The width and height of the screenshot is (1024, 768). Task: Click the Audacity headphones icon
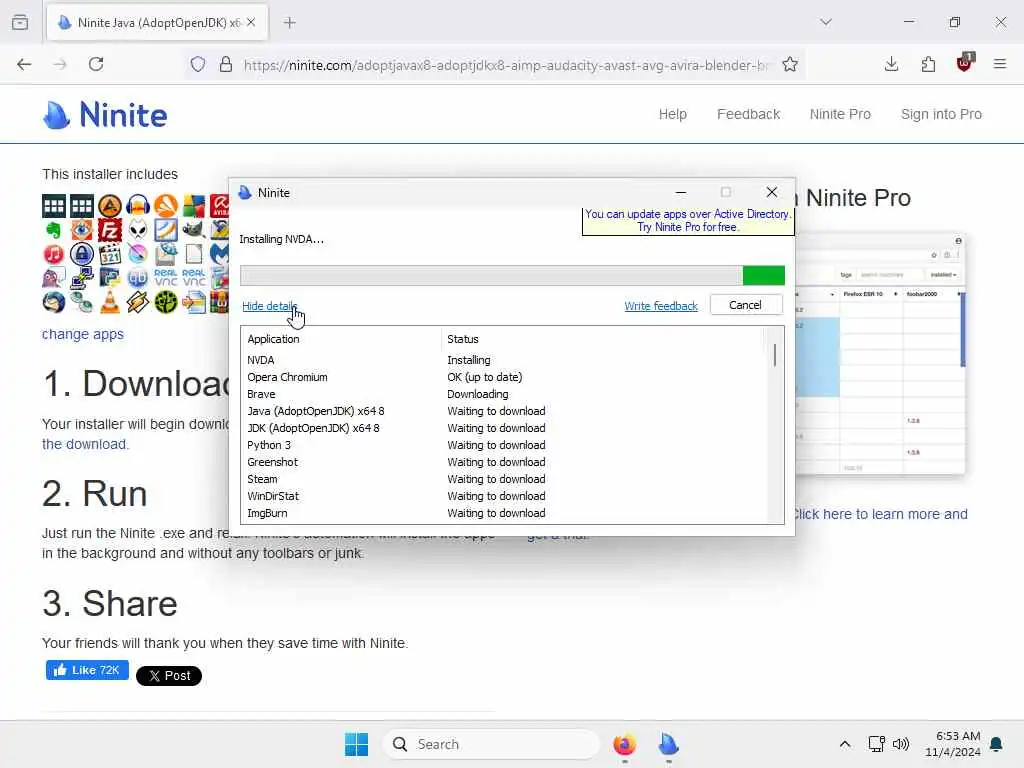tap(138, 206)
